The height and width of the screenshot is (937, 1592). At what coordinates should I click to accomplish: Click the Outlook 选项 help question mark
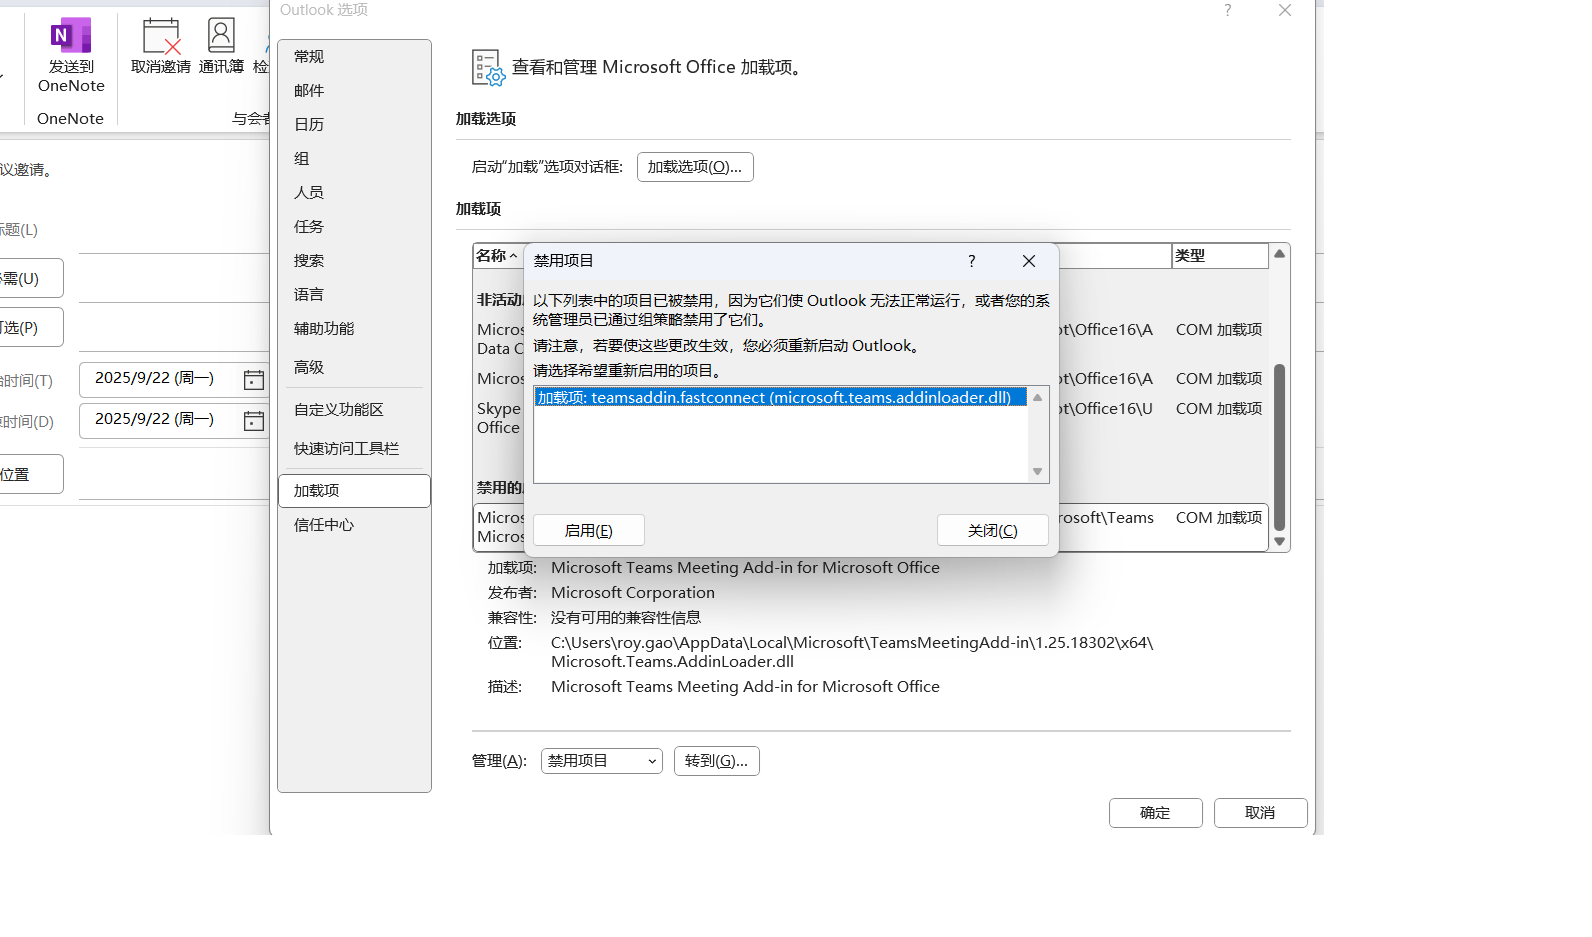pos(1227,10)
